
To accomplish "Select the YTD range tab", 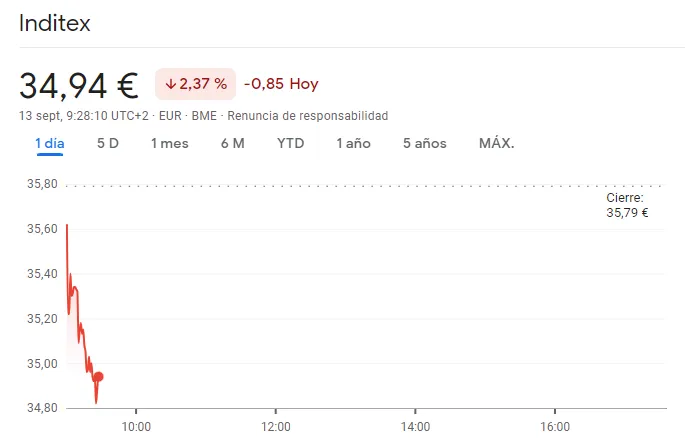I will (291, 144).
